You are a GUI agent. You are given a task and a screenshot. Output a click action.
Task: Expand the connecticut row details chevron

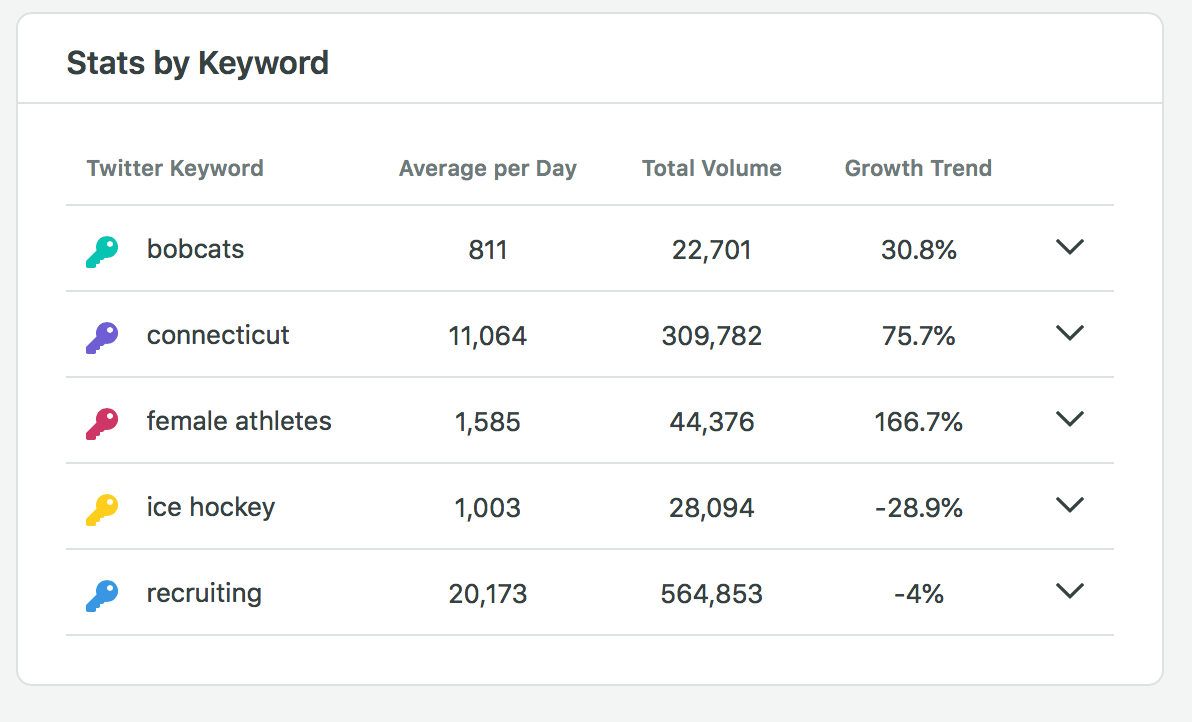[1070, 334]
